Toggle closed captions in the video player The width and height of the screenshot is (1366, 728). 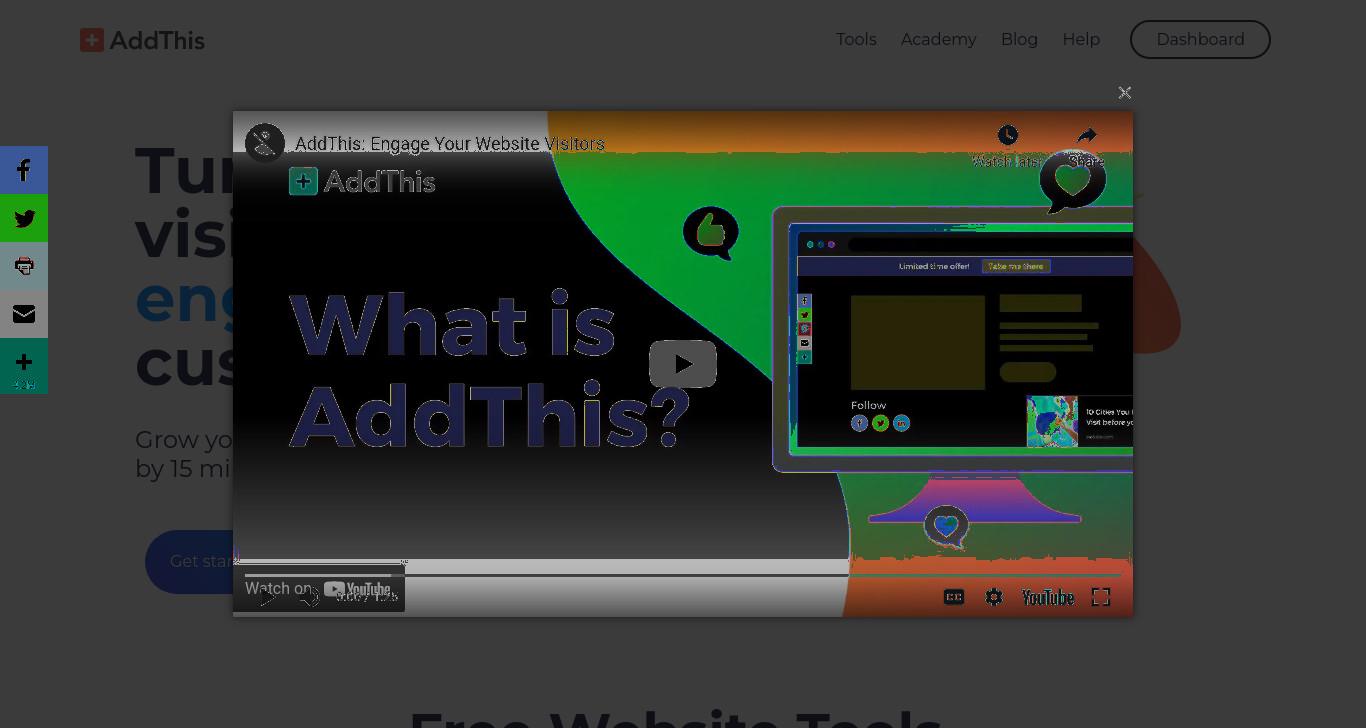954,597
